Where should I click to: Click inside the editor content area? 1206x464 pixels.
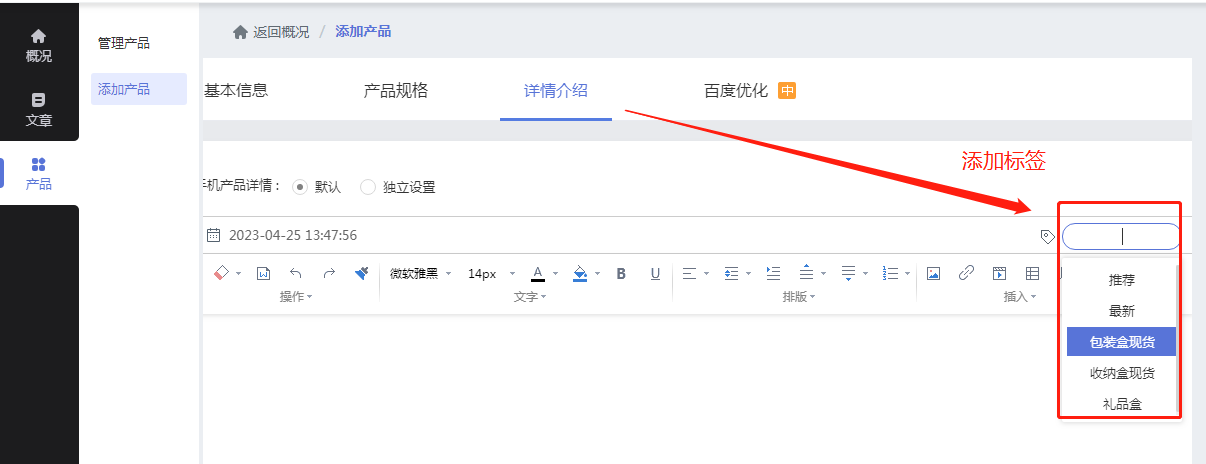click(628, 388)
